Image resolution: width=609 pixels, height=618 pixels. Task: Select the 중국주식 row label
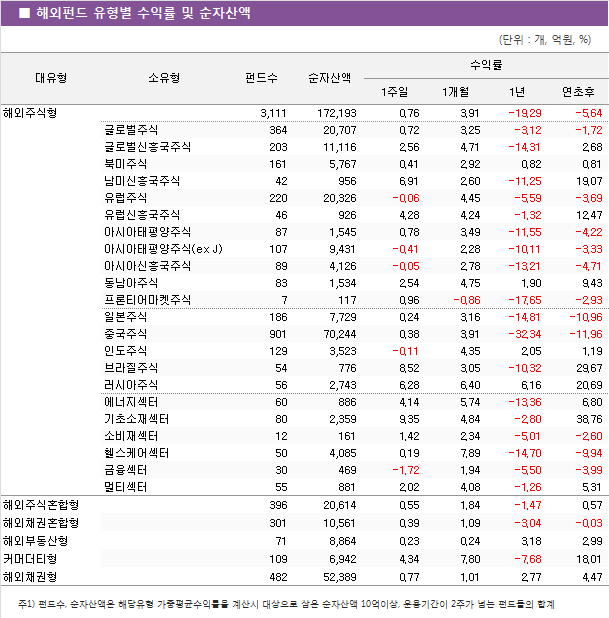(125, 334)
